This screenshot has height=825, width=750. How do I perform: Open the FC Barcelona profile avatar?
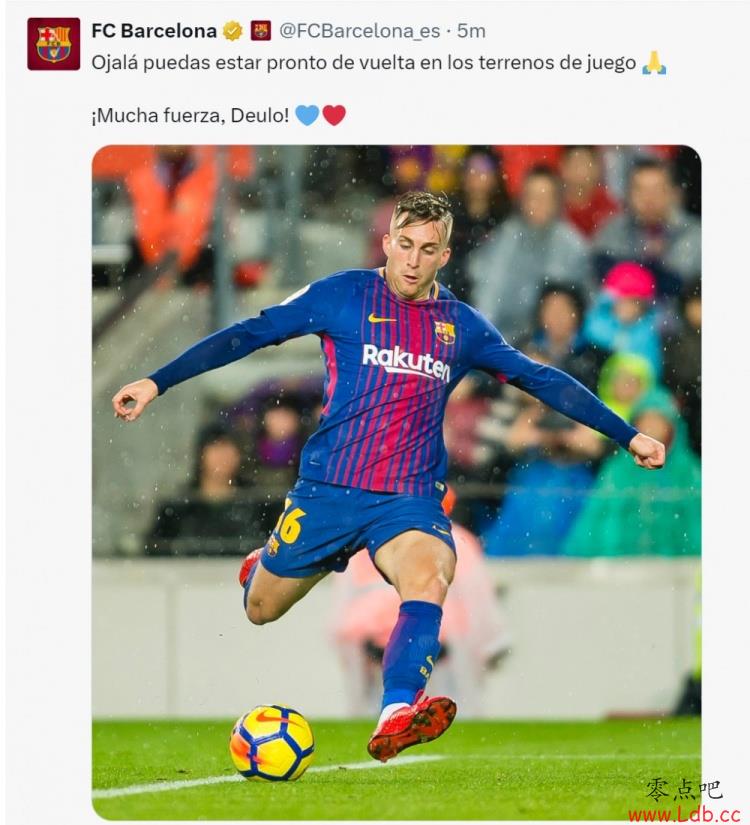(x=54, y=44)
